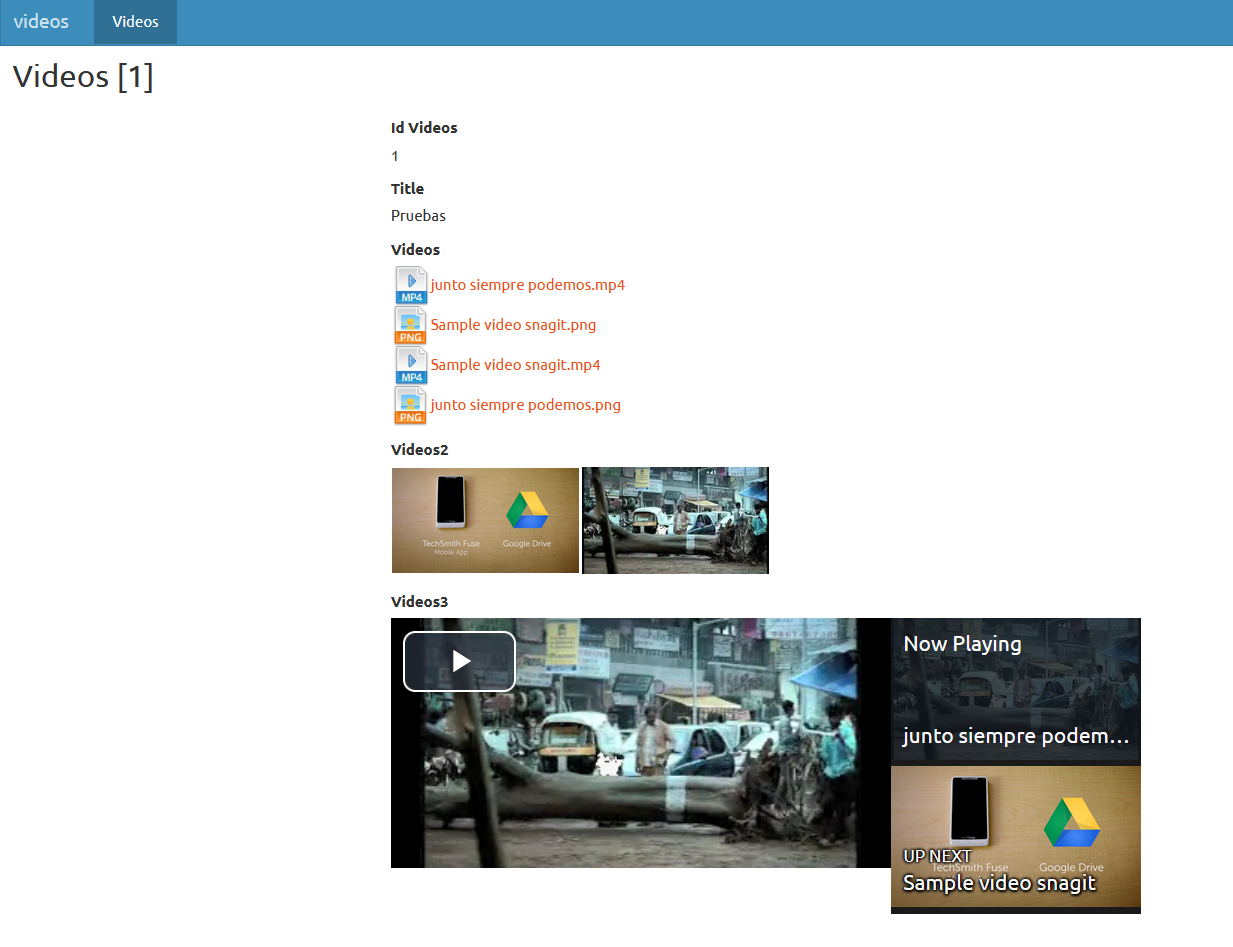The image size is (1233, 947).
Task: Click the Videos [1] page heading
Action: (83, 76)
